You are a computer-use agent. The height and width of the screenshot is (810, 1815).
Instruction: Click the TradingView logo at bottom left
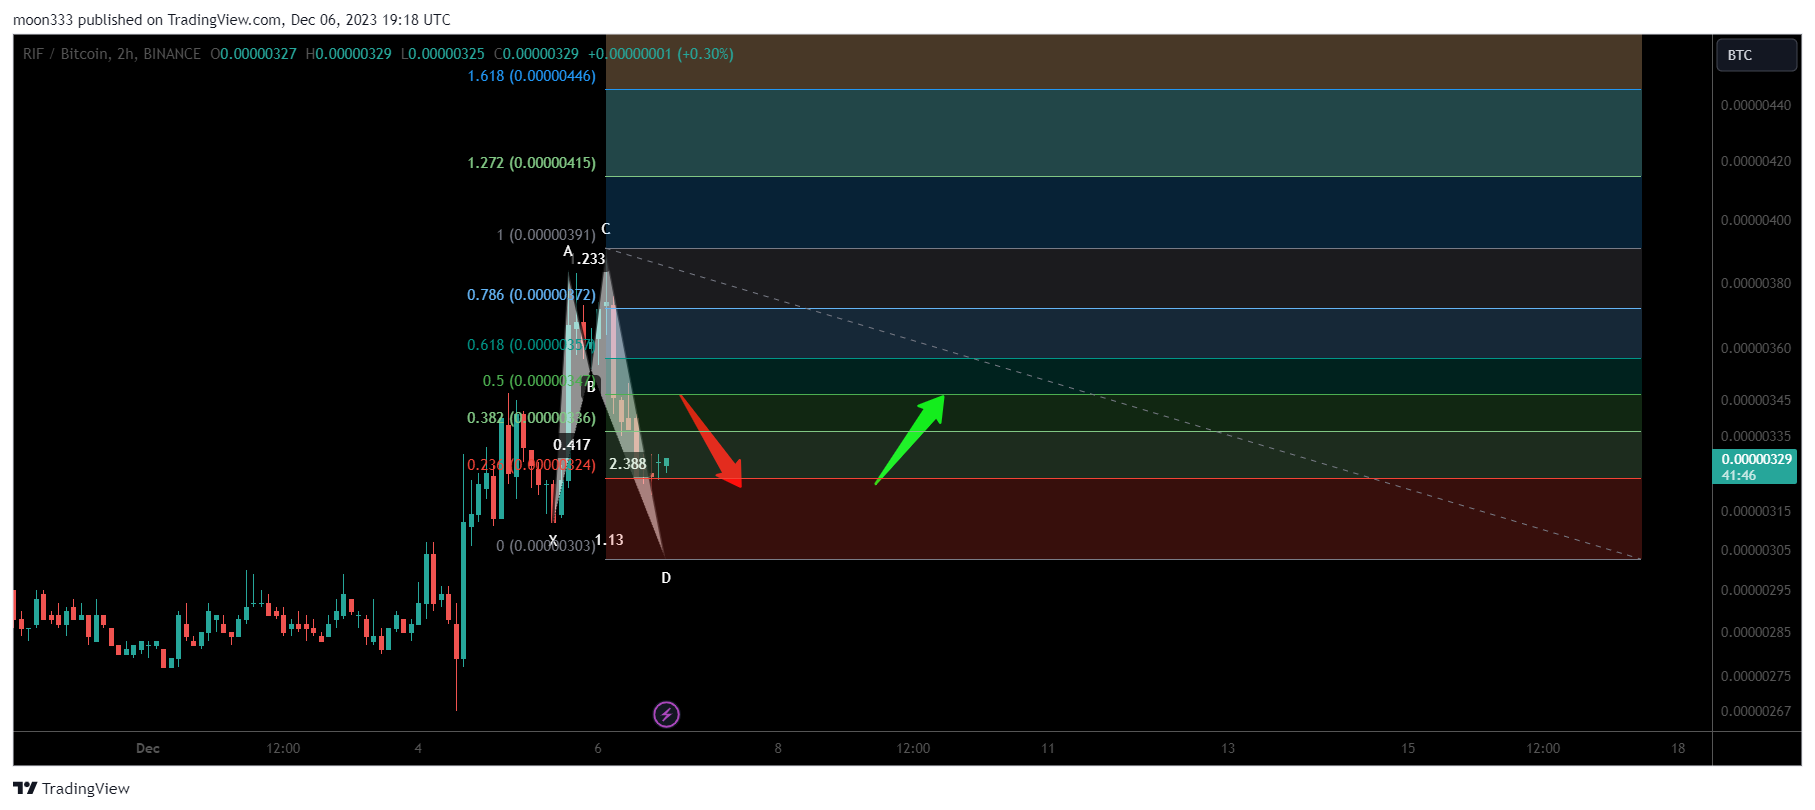coord(71,788)
